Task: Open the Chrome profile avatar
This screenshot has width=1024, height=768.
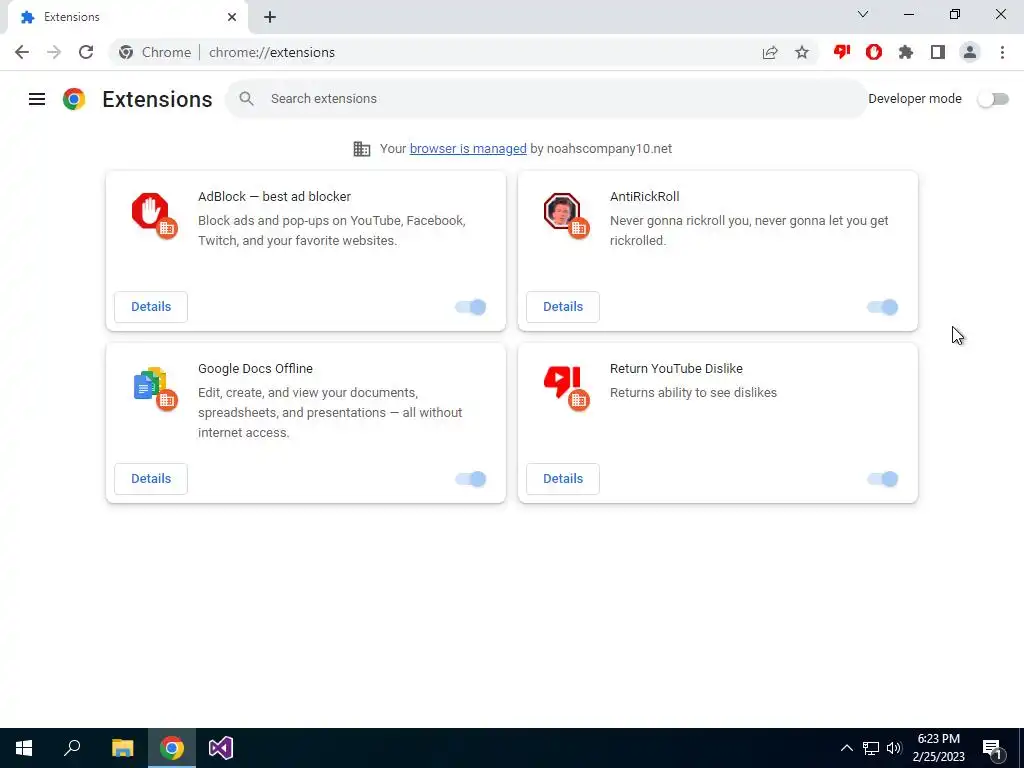Action: point(970,52)
